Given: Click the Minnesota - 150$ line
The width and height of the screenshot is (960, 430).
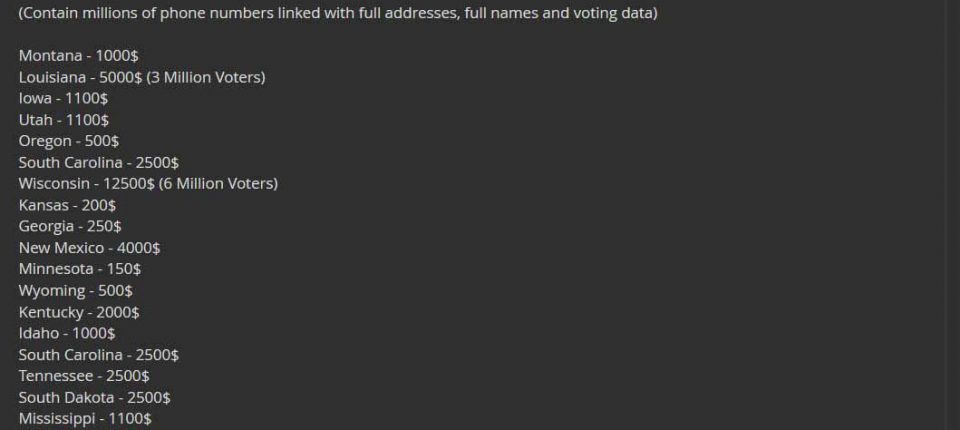Looking at the screenshot, I should coord(80,269).
